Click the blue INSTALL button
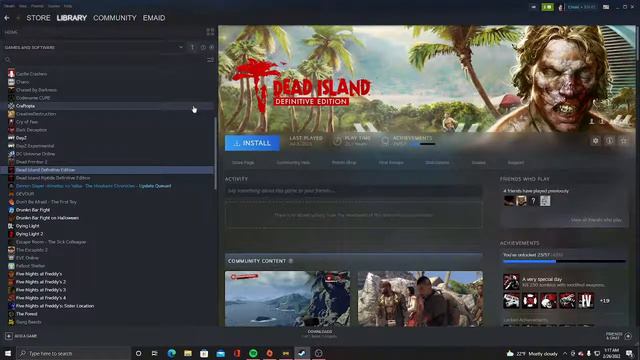This screenshot has height=360, width=640. (252, 143)
